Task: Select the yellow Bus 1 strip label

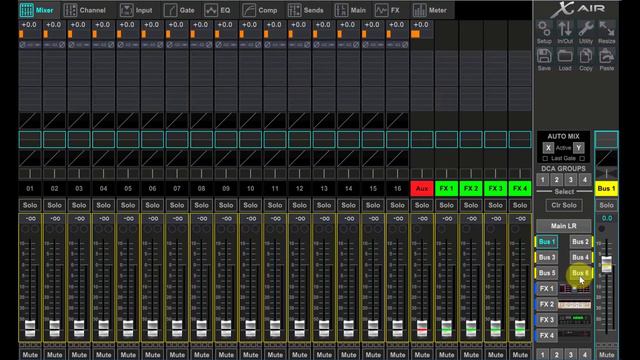Action: point(607,189)
